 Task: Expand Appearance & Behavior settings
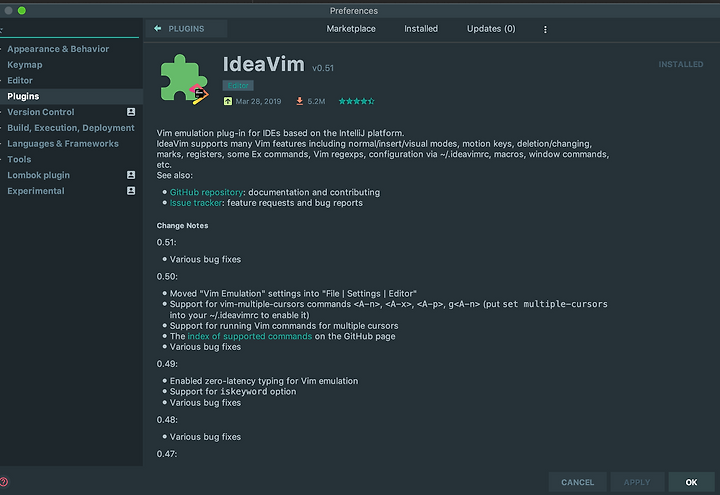point(58,49)
